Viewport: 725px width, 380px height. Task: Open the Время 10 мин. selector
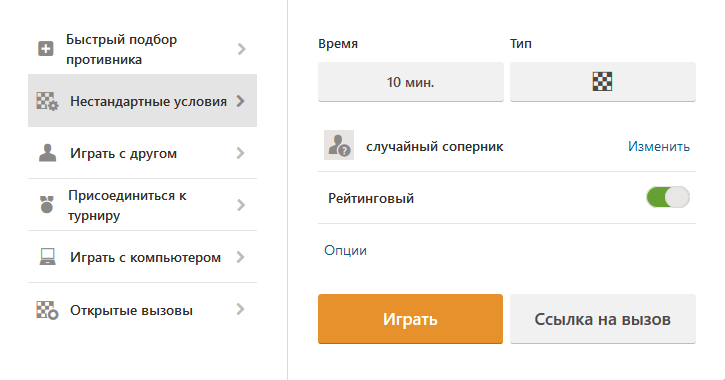click(411, 82)
